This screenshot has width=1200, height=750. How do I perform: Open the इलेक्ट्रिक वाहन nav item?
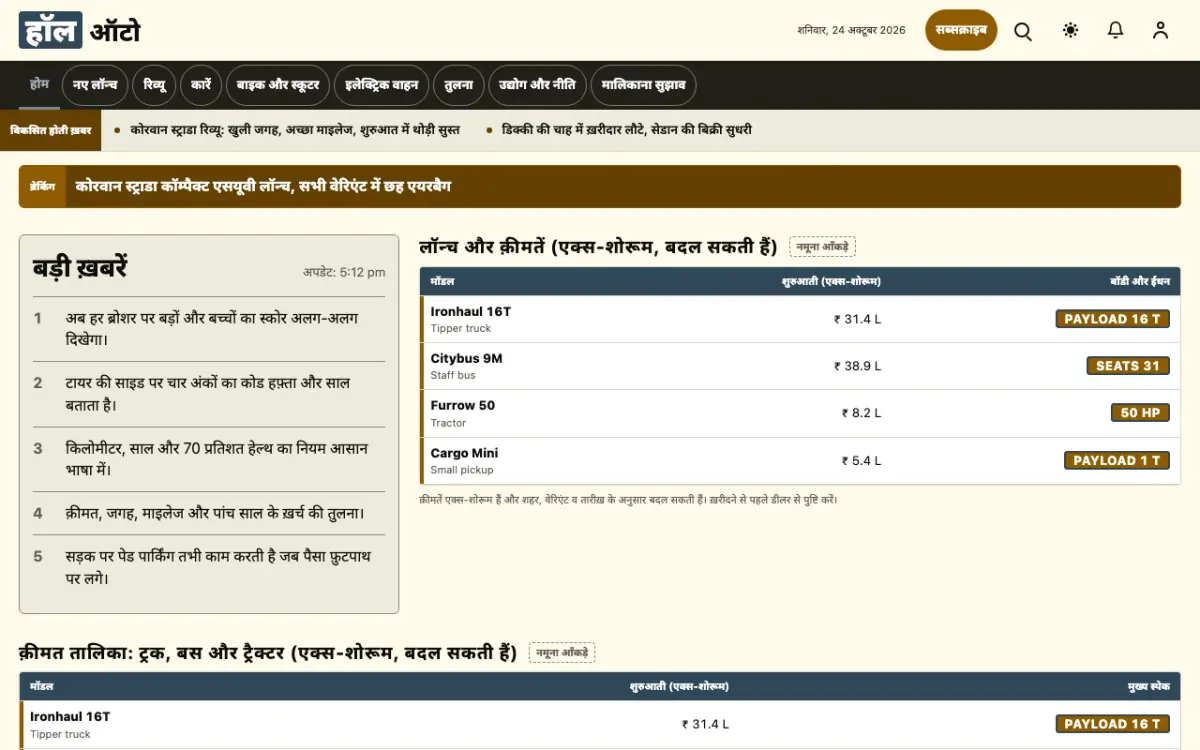point(382,85)
